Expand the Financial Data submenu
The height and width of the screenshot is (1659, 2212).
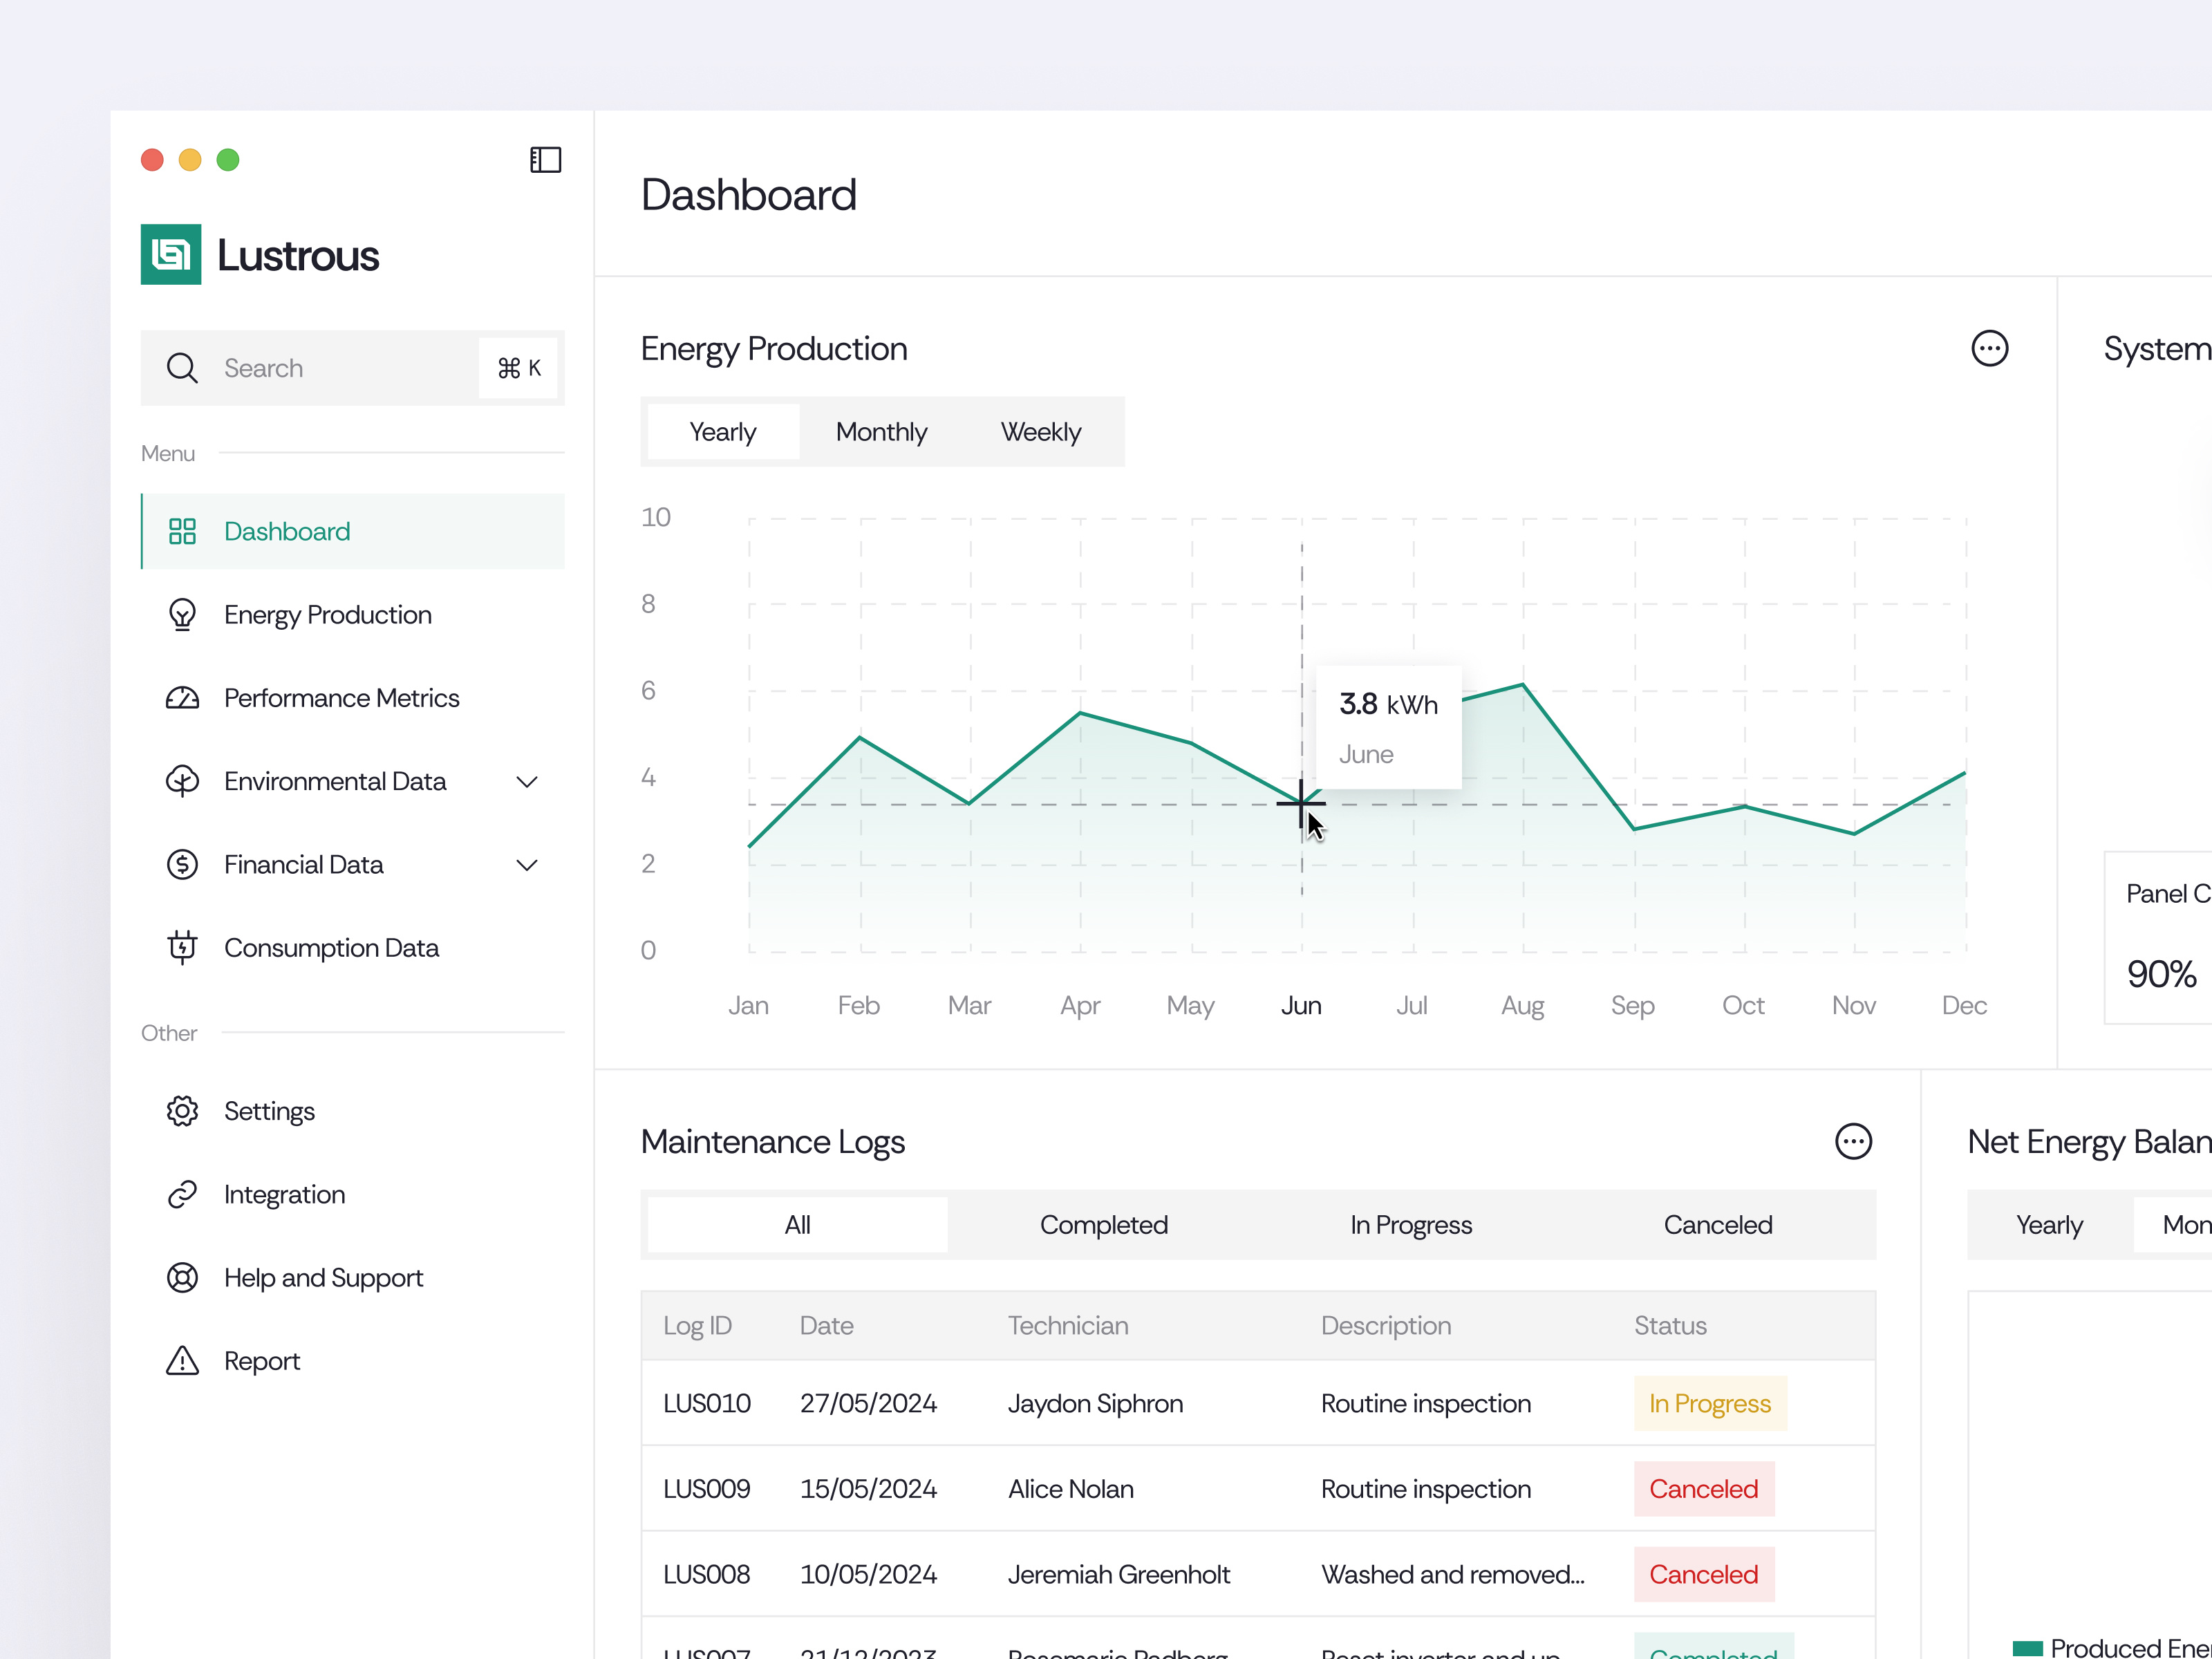pos(527,864)
